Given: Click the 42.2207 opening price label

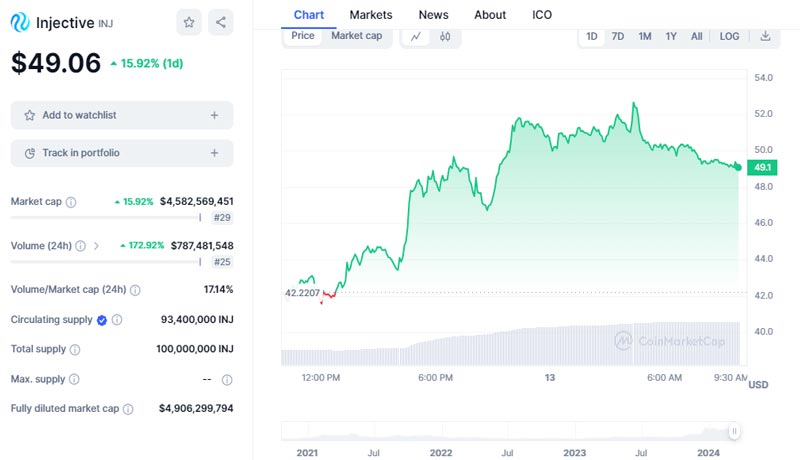Looking at the screenshot, I should click(x=302, y=293).
